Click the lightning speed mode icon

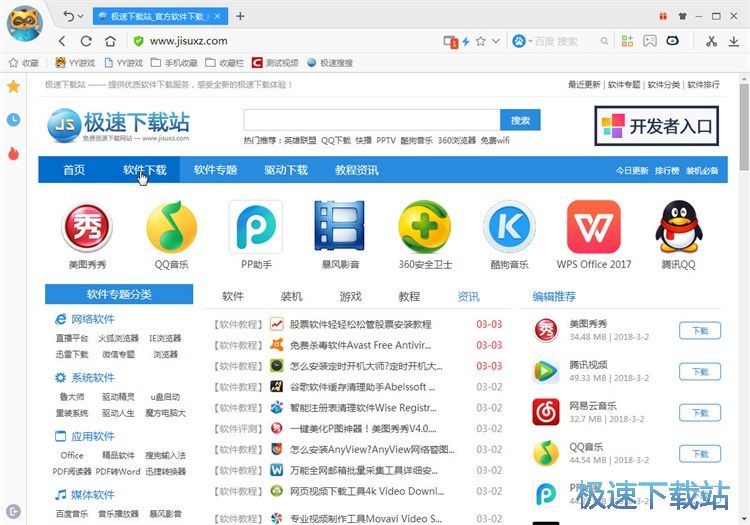[466, 42]
